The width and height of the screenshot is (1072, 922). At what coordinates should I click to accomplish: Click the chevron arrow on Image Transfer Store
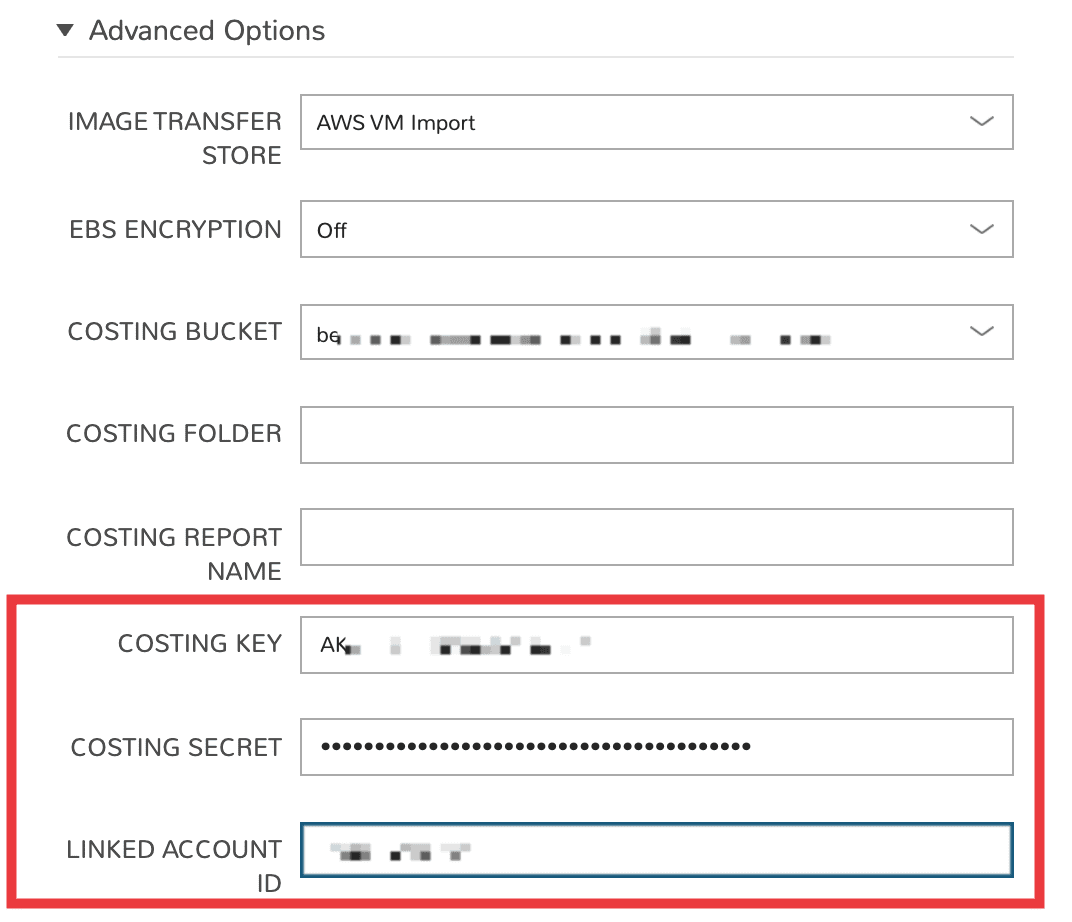coord(982,122)
